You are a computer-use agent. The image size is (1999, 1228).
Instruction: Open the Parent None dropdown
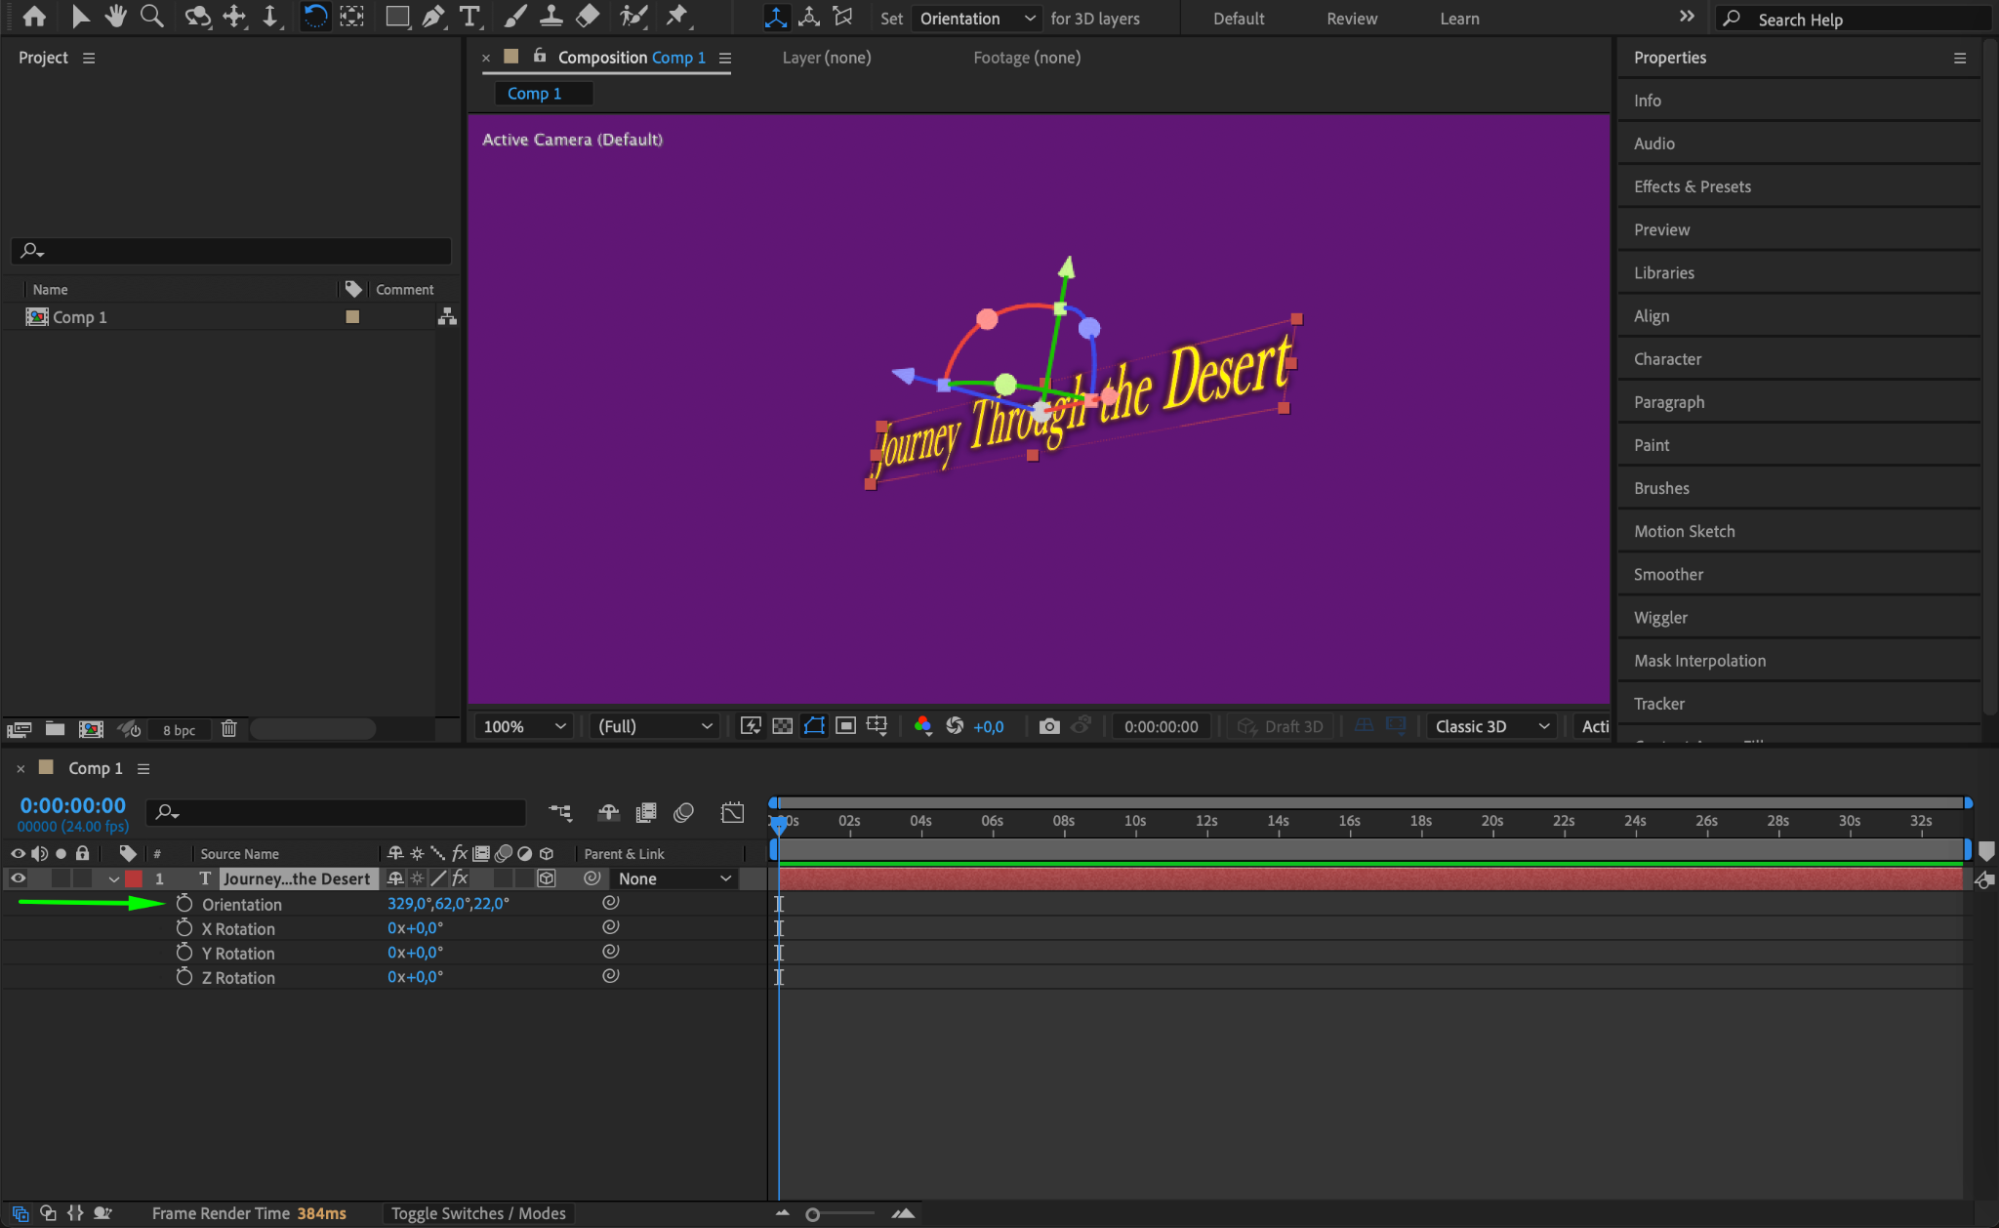(x=675, y=878)
